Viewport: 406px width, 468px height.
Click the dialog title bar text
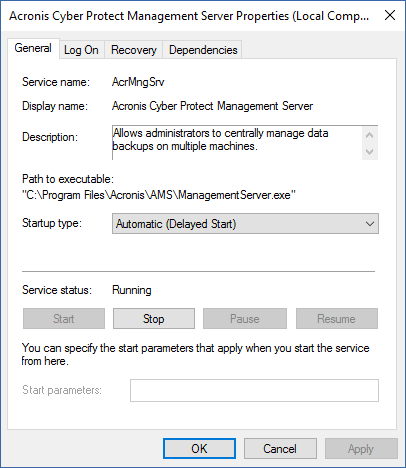[189, 16]
